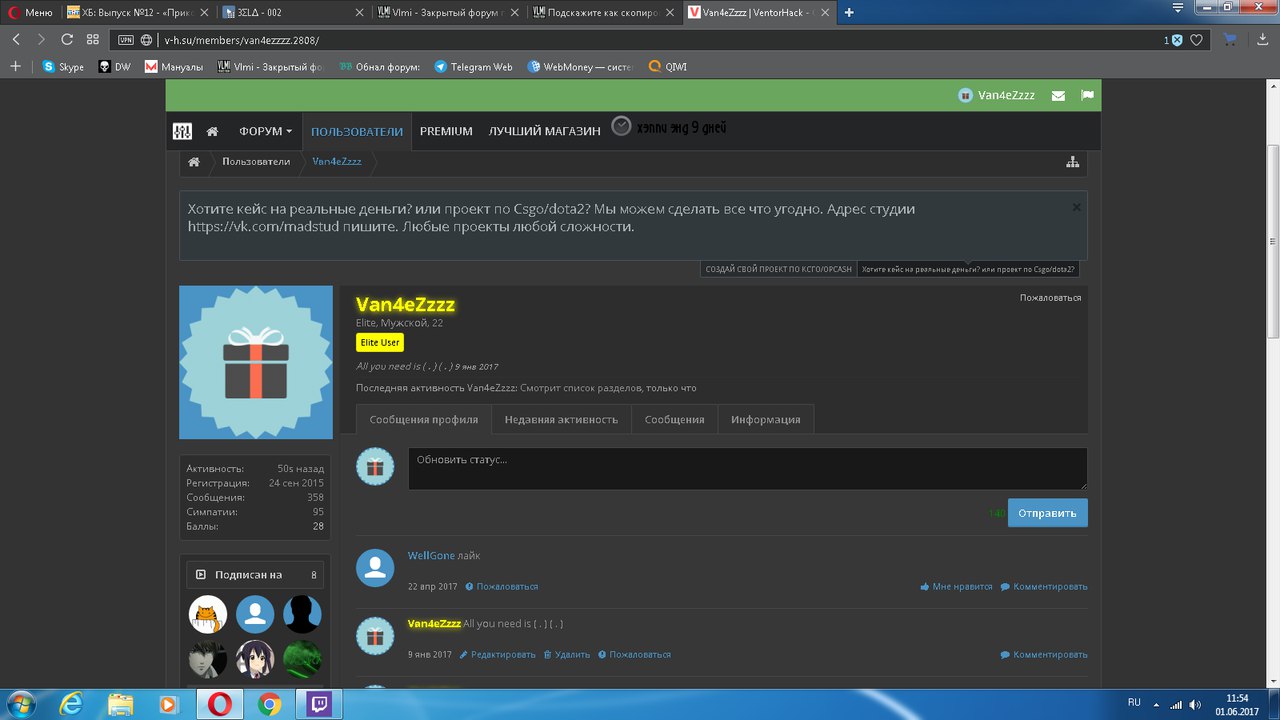Open the PREMIUM menu item
Image resolution: width=1280 pixels, height=720 pixels.
446,131
